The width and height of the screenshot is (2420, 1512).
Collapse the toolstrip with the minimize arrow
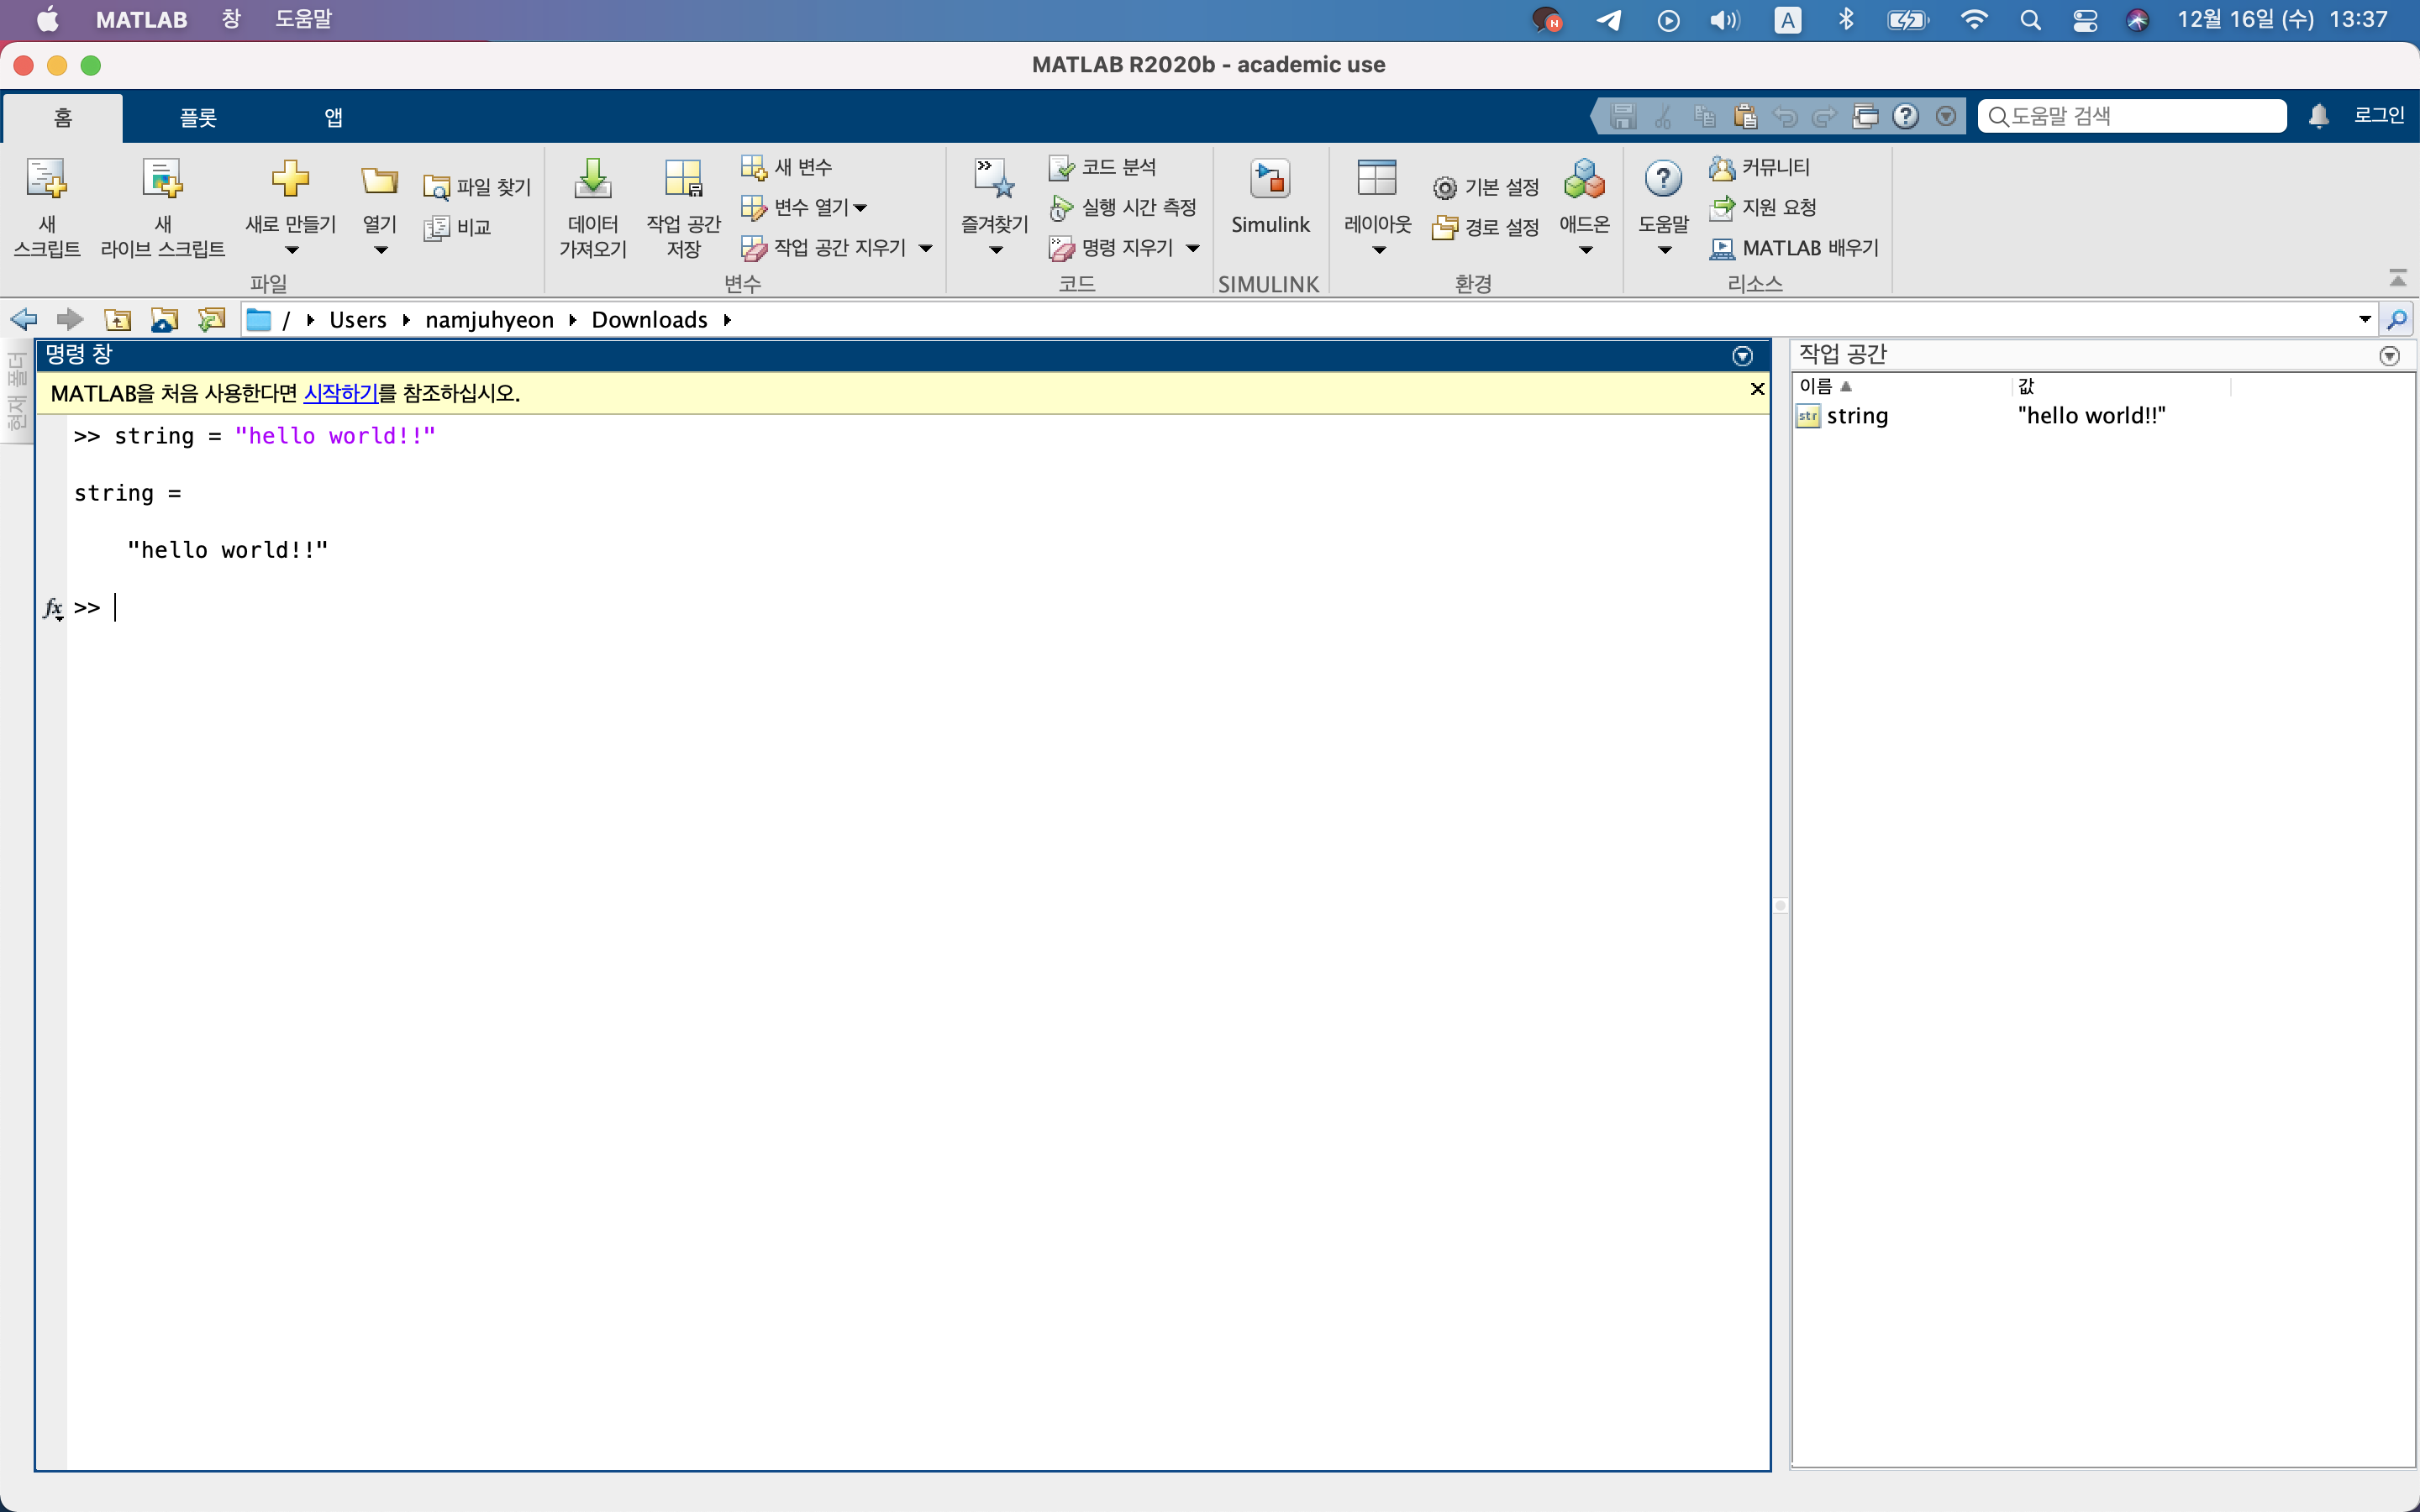pyautogui.click(x=2397, y=277)
